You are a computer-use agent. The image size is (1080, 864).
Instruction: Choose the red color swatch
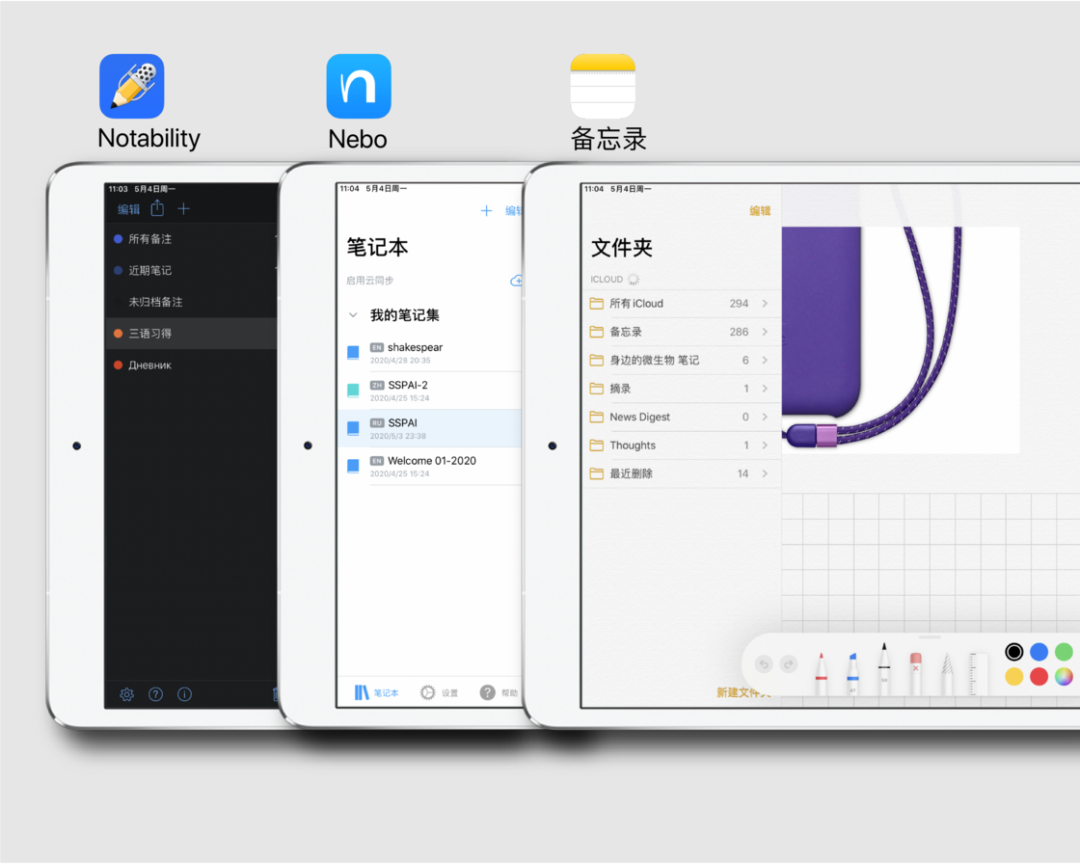[1039, 677]
